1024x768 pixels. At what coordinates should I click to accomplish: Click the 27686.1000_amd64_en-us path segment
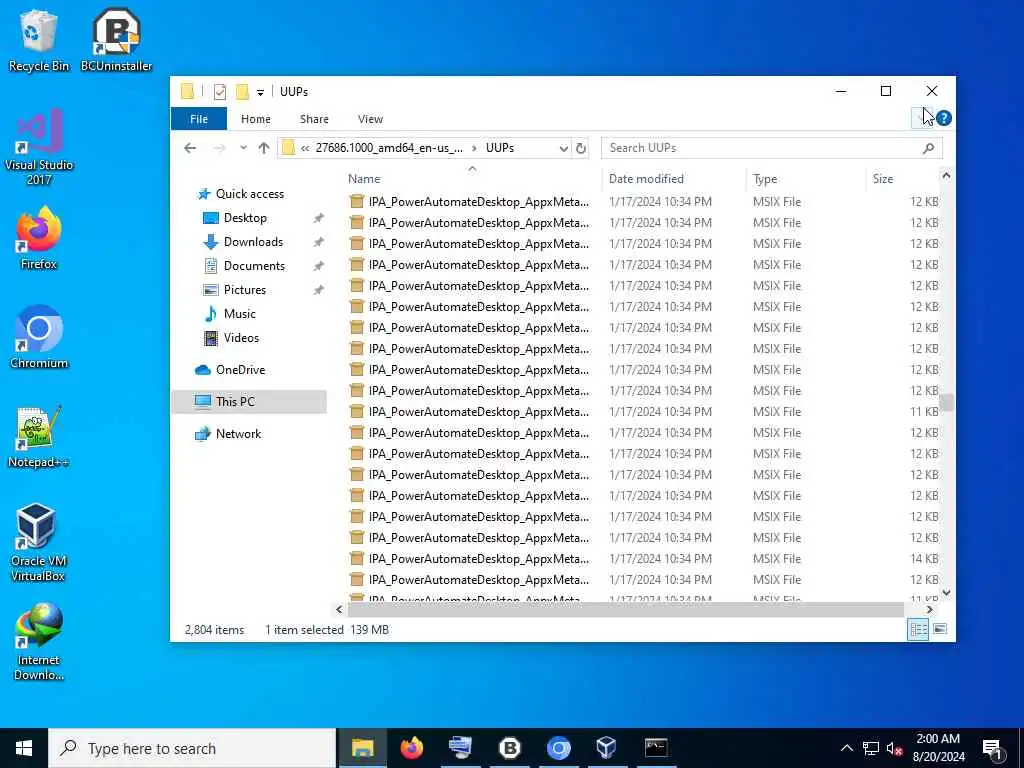pyautogui.click(x=389, y=148)
